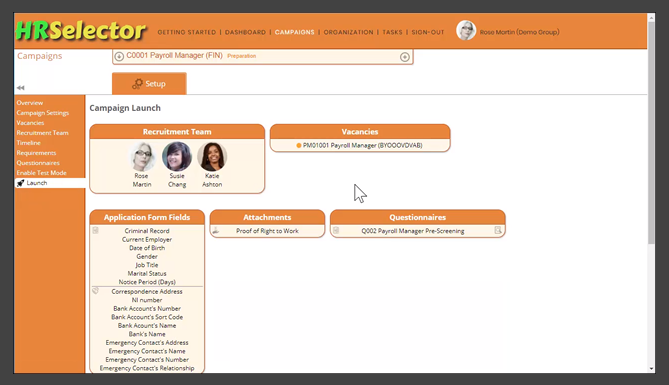
Task: Click the attachment icon beside Proof of Right to Work
Action: [x=216, y=230]
